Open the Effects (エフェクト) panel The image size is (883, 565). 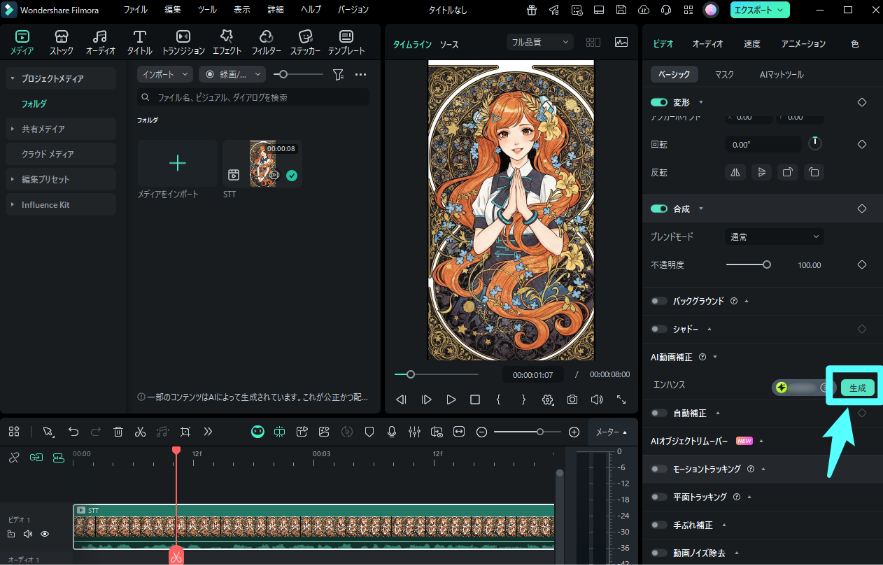click(227, 42)
